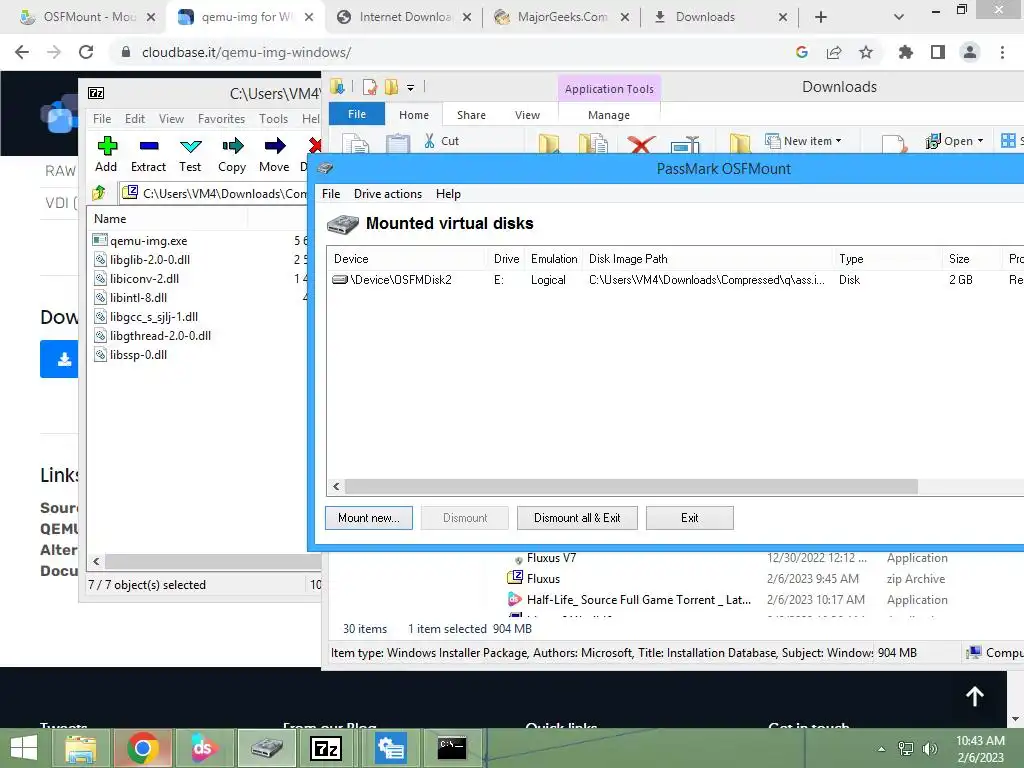Open OSFMount Help menu
Image resolution: width=1024 pixels, height=768 pixels.
[x=448, y=194]
